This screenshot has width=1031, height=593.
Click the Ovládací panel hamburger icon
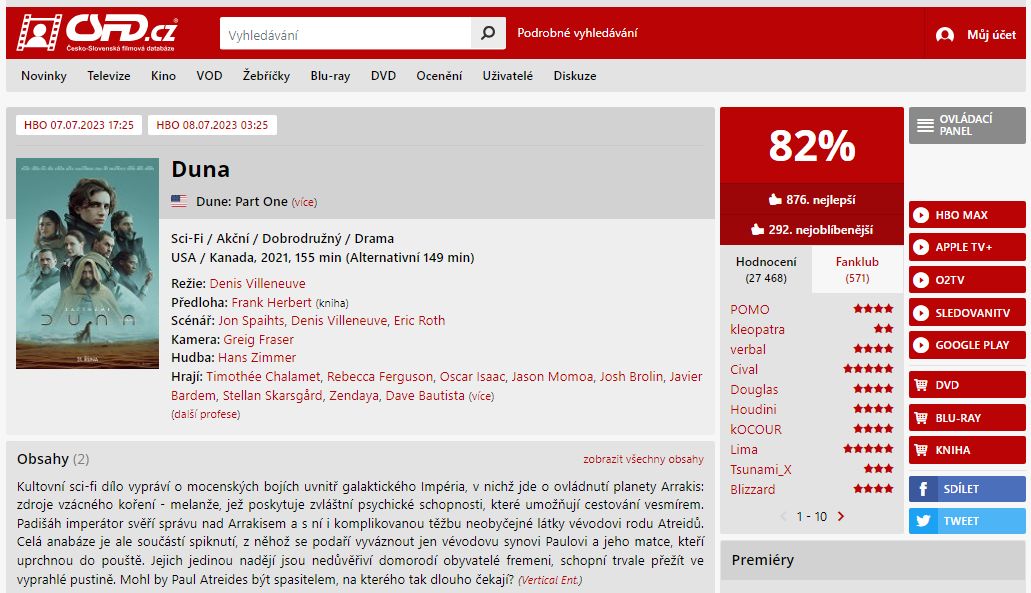tap(925, 126)
